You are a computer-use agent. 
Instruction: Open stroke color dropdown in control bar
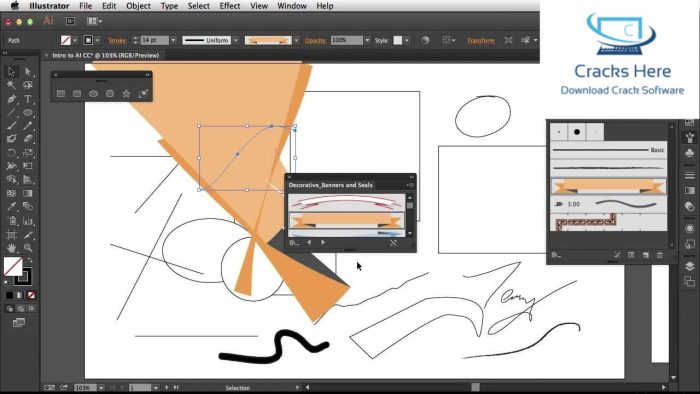[97, 40]
